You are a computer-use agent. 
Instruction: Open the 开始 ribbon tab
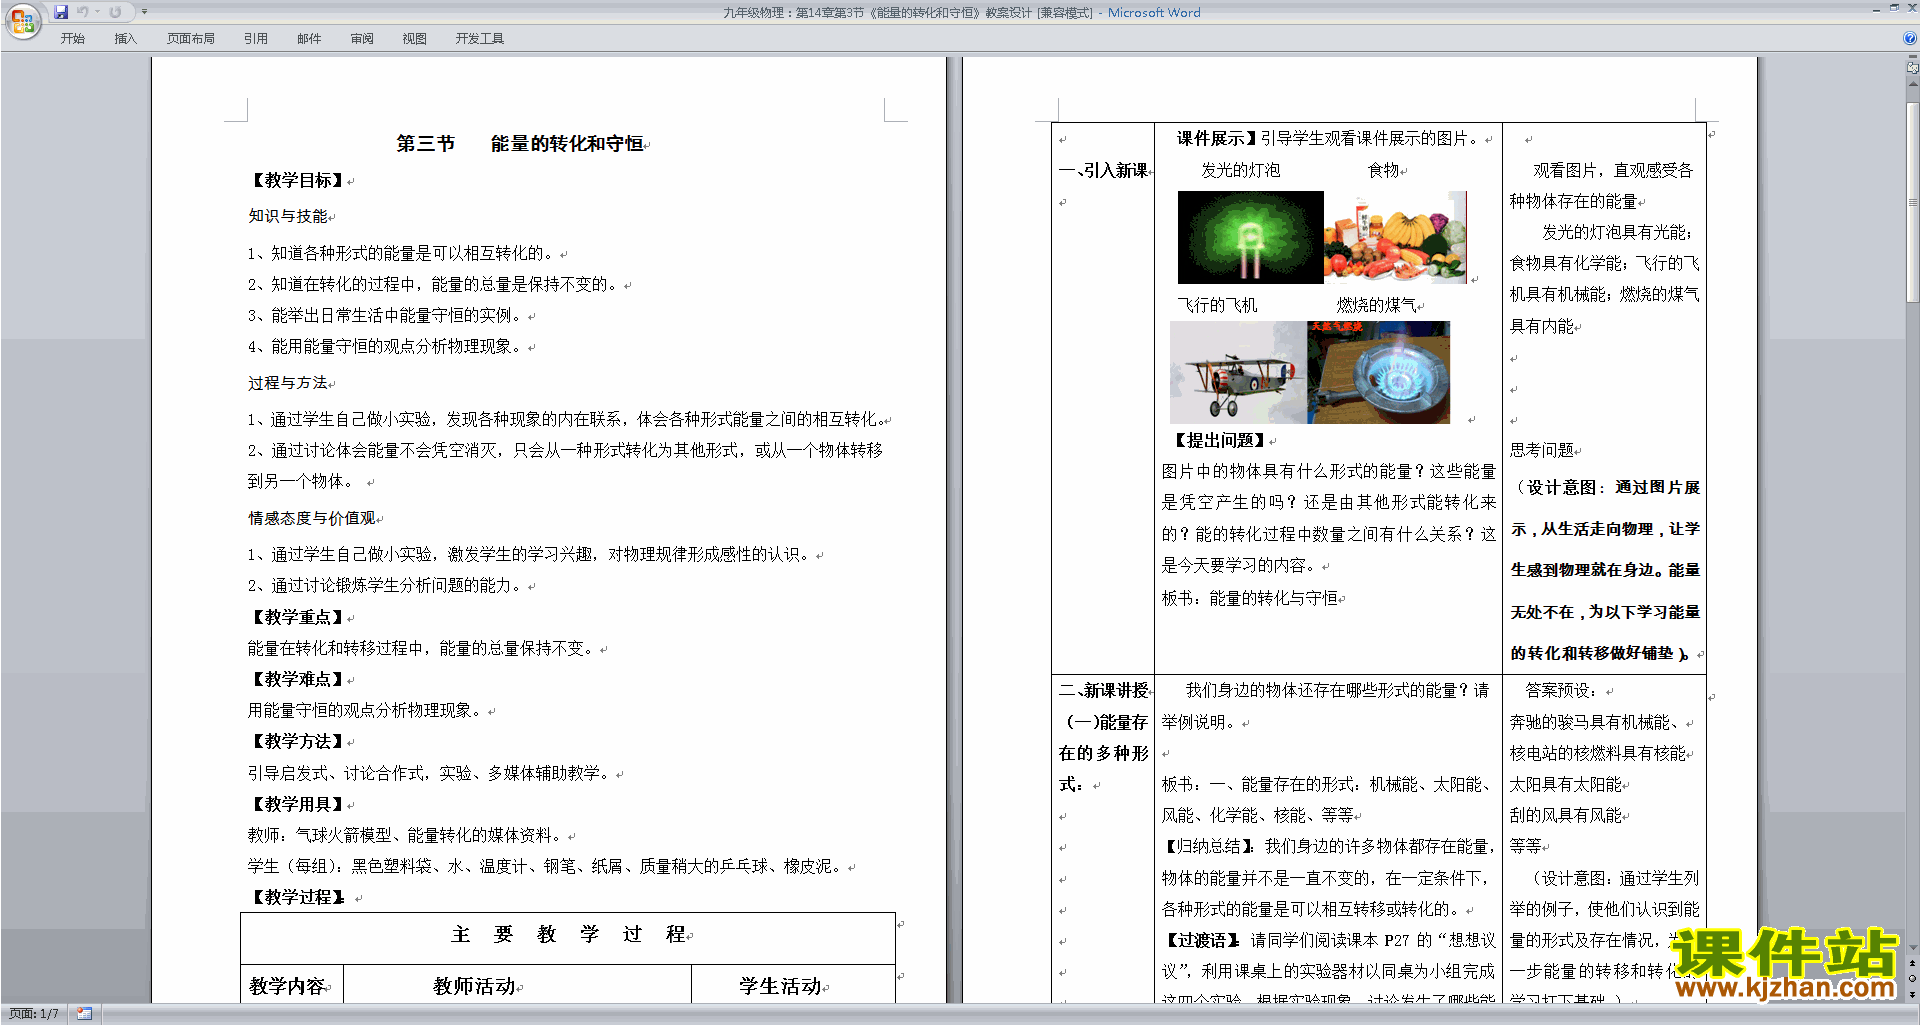click(x=72, y=39)
